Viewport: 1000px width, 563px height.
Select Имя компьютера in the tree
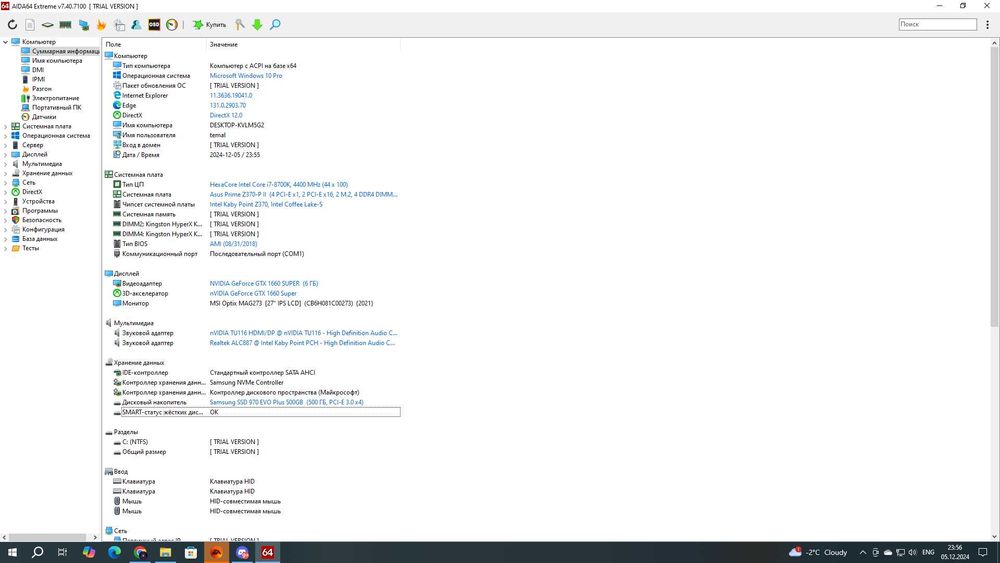(57, 61)
